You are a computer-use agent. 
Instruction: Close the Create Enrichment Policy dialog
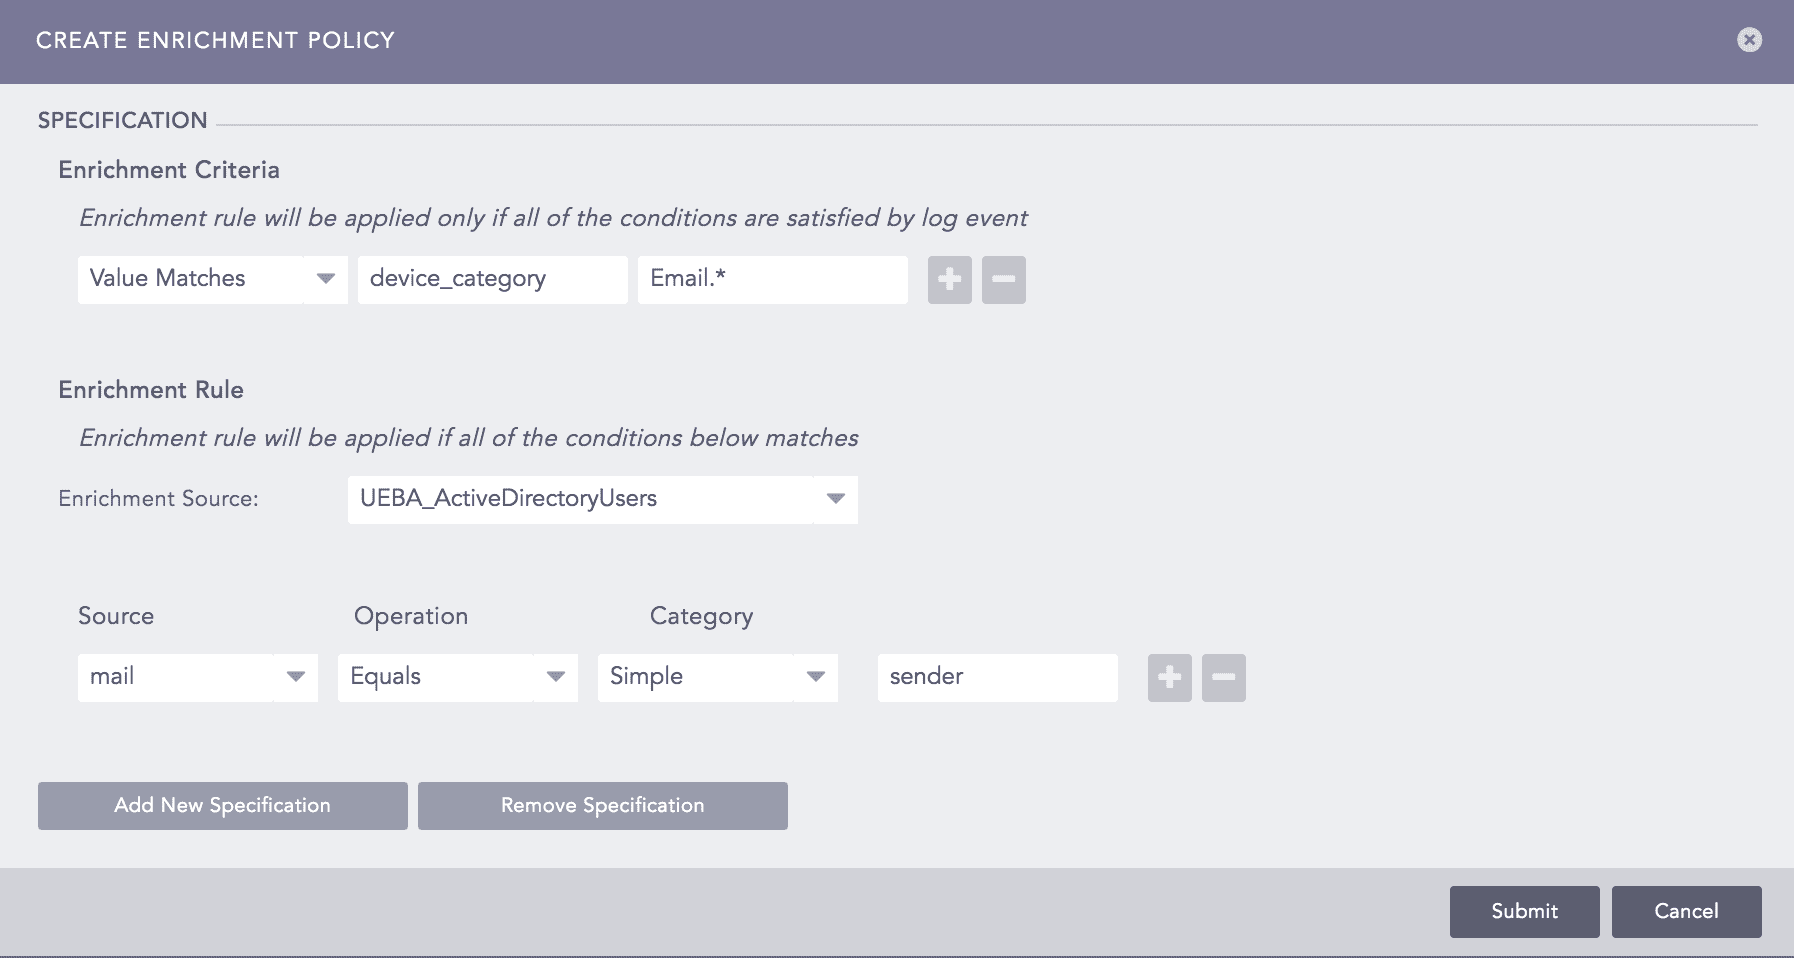(x=1749, y=40)
